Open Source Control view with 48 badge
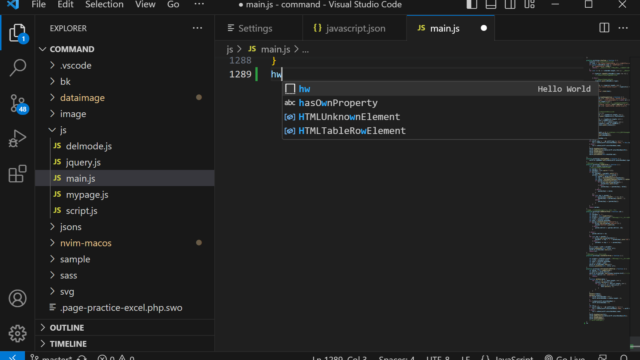The width and height of the screenshot is (640, 360). click(x=18, y=103)
